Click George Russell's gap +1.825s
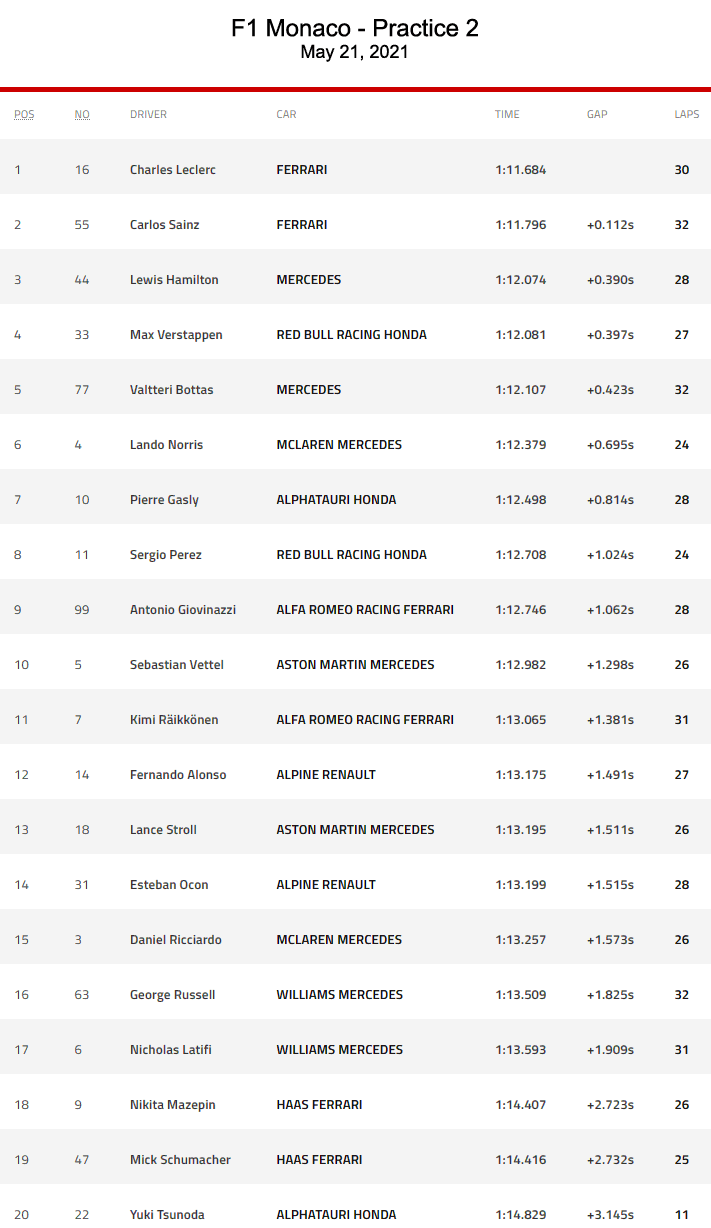This screenshot has width=711, height=1228. tap(610, 995)
